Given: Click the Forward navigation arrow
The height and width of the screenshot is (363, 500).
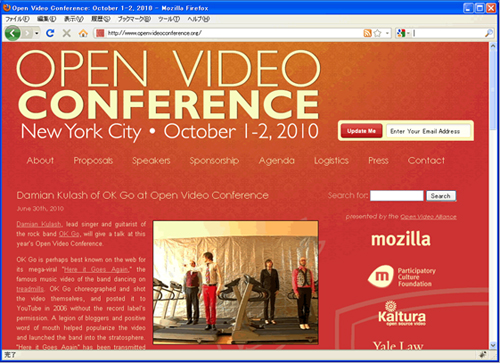Looking at the screenshot, I should tap(27, 33).
